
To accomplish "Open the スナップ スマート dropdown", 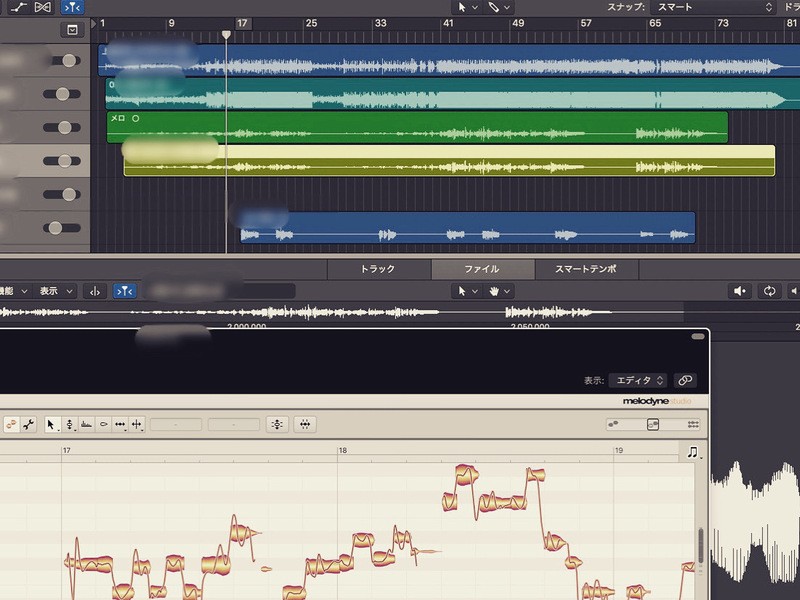I will [712, 7].
